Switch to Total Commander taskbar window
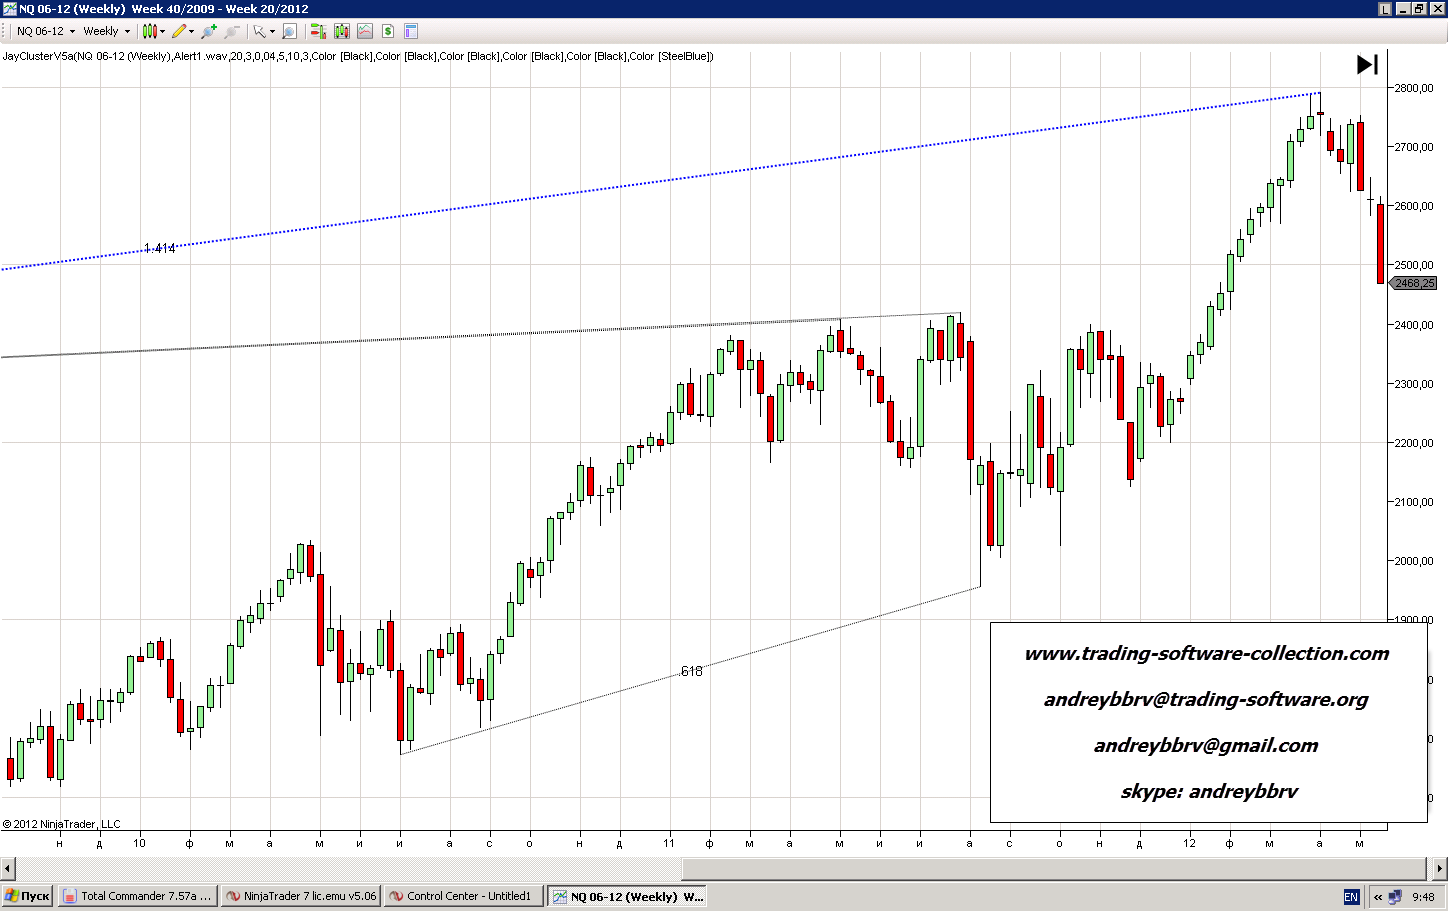The image size is (1448, 911). [137, 896]
